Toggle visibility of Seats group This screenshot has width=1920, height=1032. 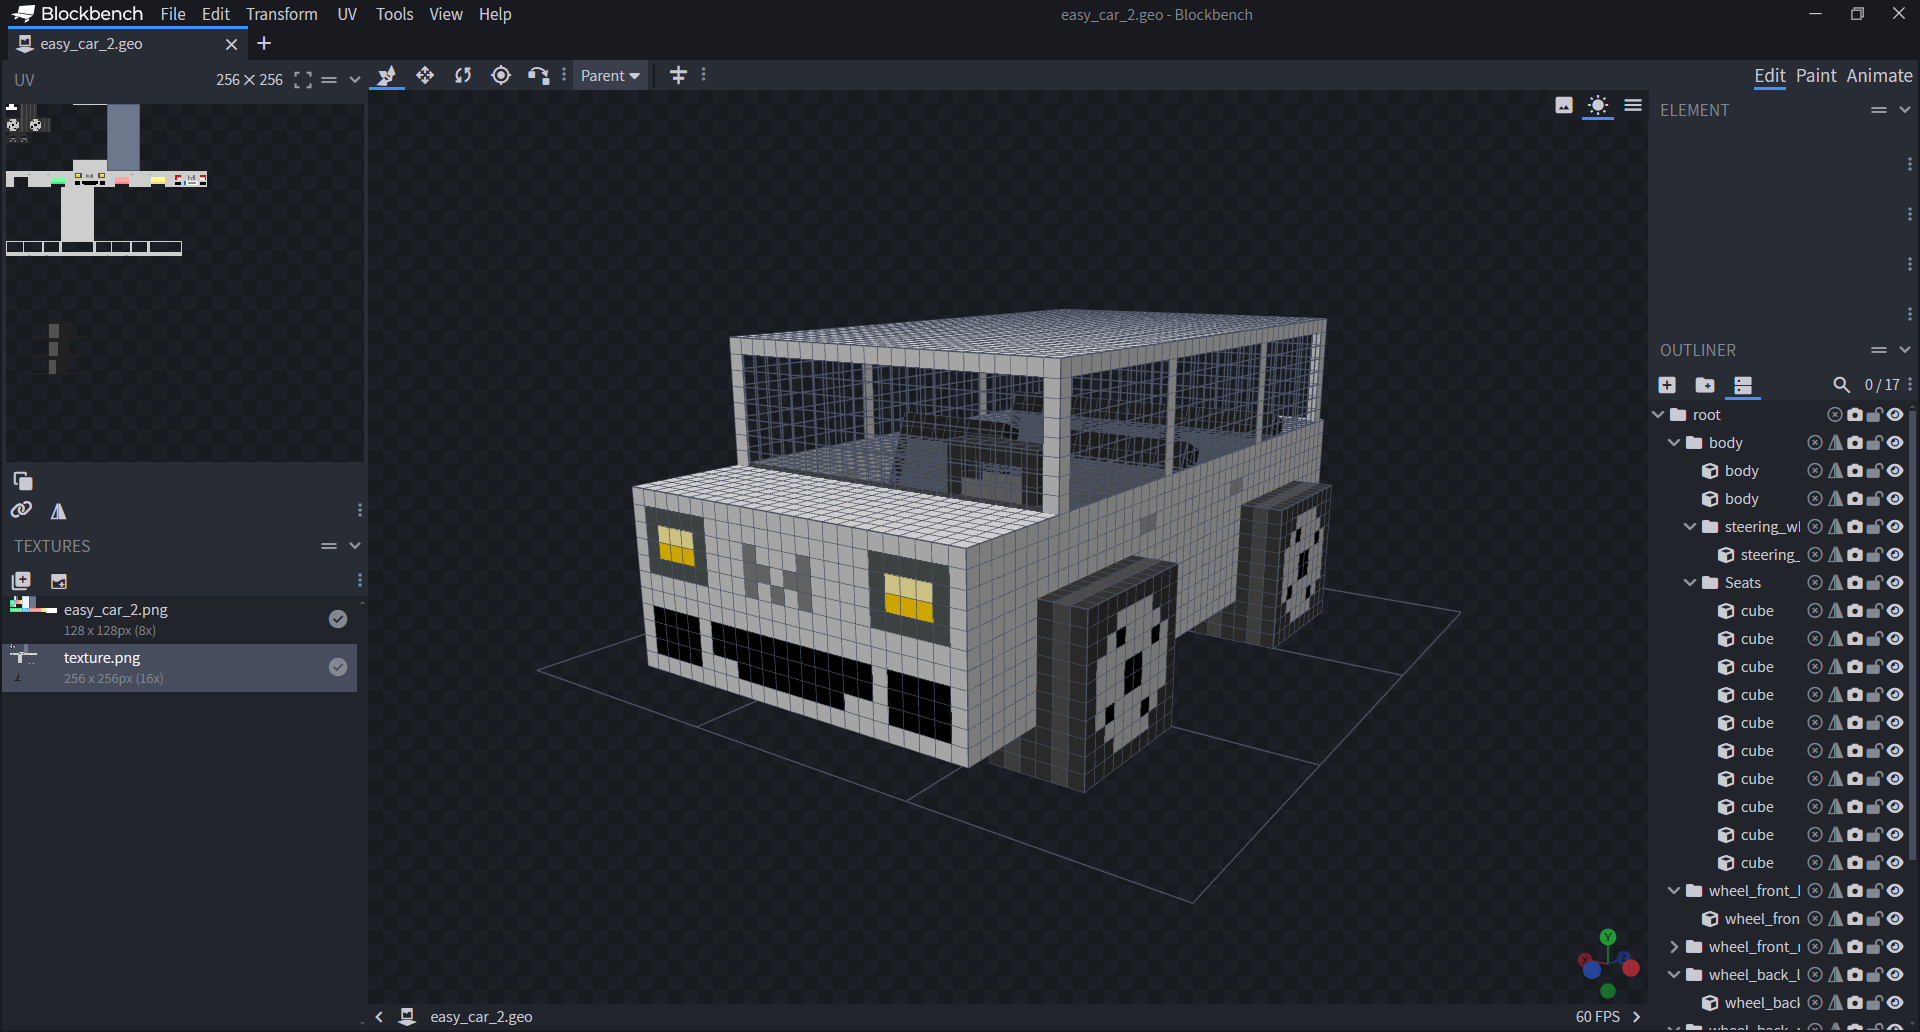coord(1895,583)
